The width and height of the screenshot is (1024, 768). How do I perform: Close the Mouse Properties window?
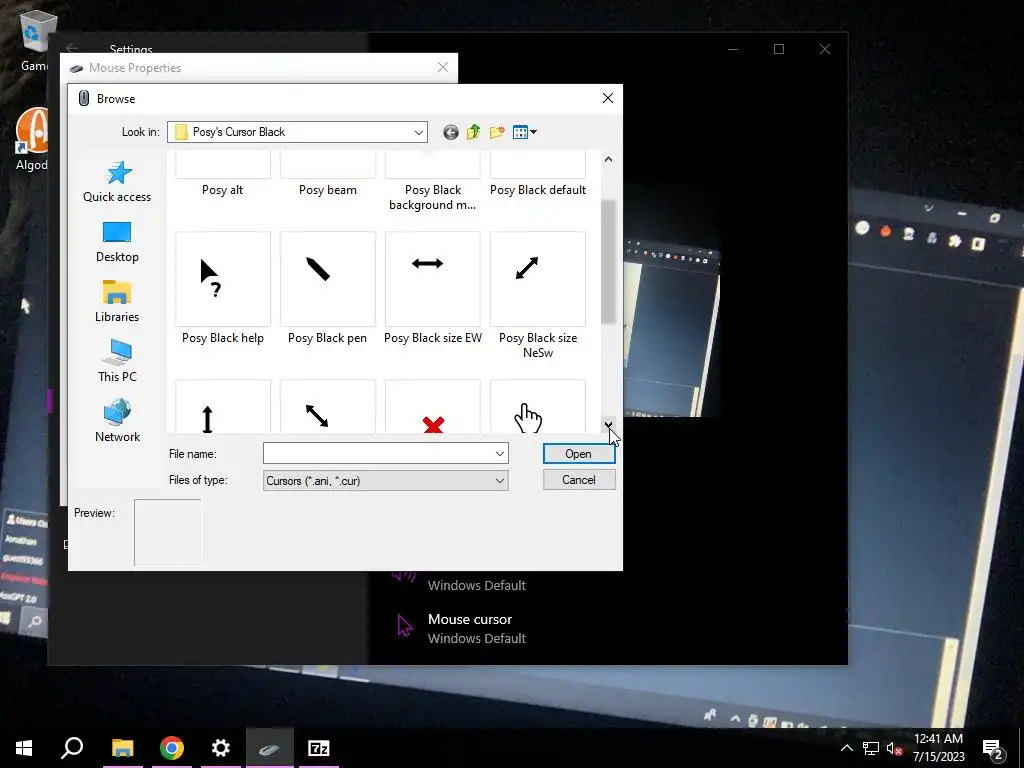(443, 67)
